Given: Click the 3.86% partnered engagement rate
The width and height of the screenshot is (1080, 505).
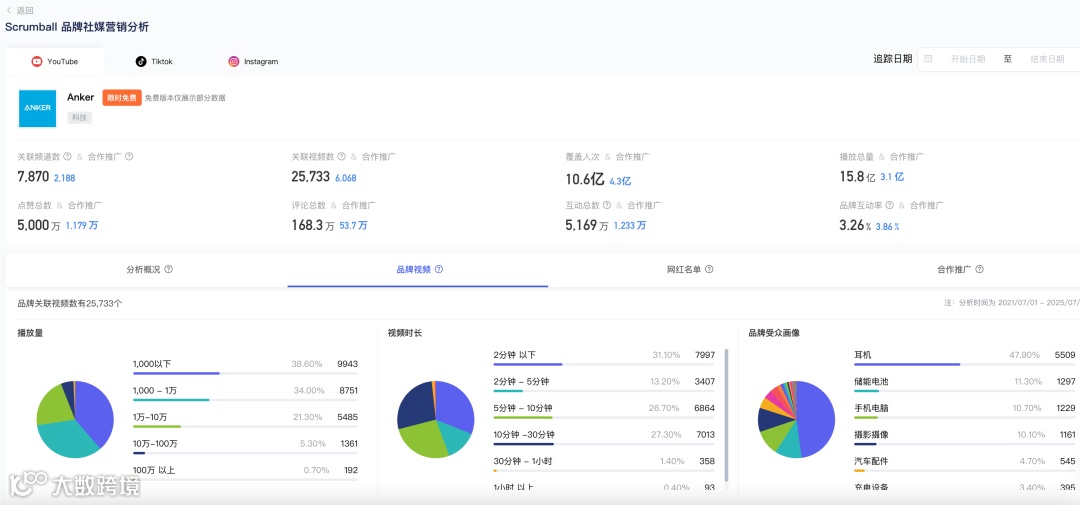Looking at the screenshot, I should (887, 226).
